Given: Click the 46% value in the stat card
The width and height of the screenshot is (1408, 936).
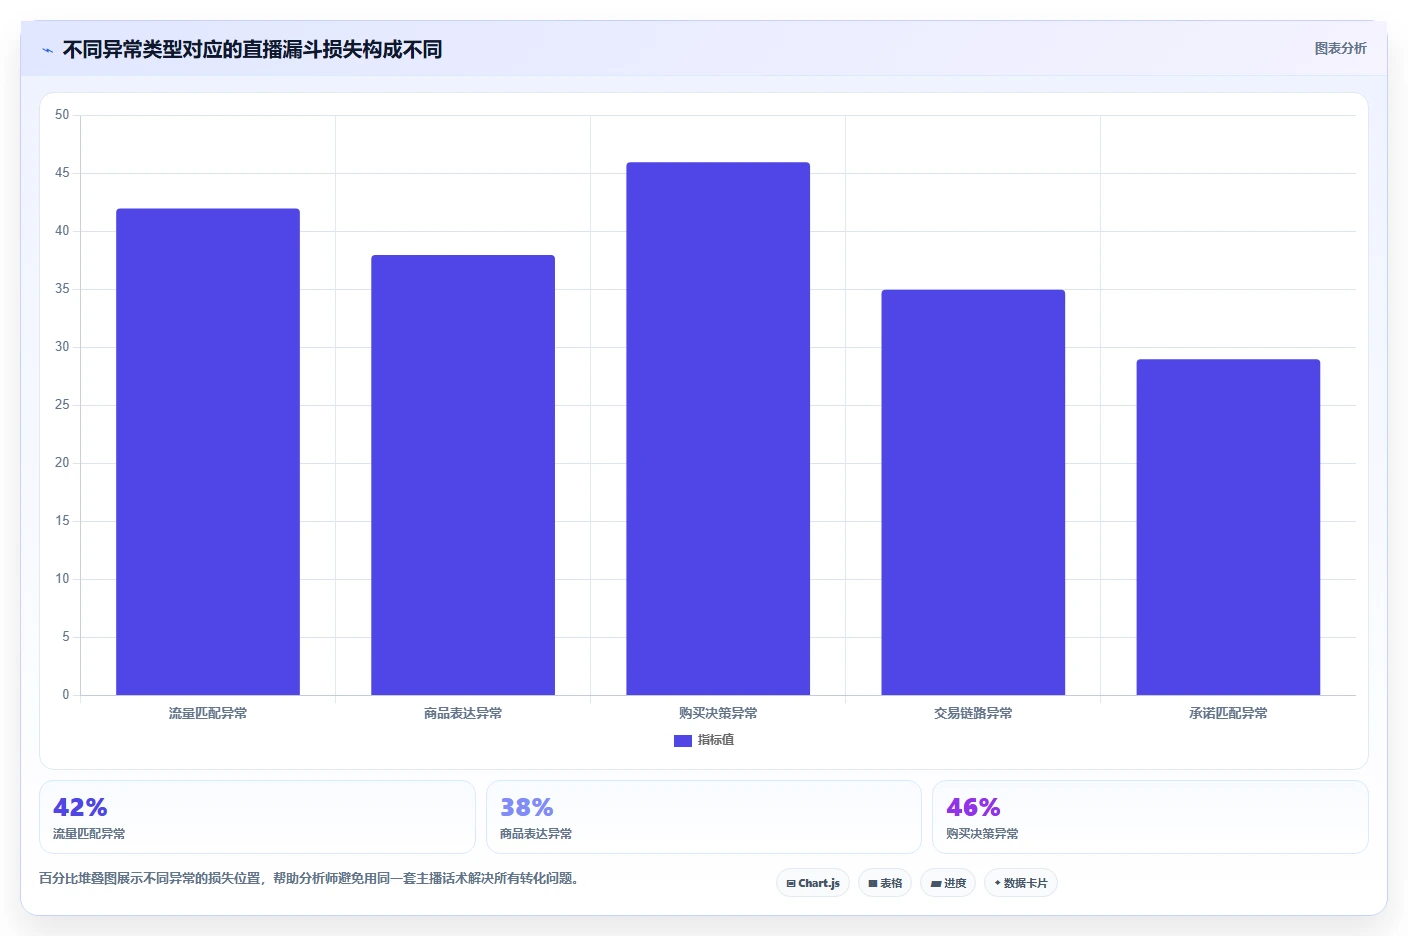Looking at the screenshot, I should tap(973, 807).
